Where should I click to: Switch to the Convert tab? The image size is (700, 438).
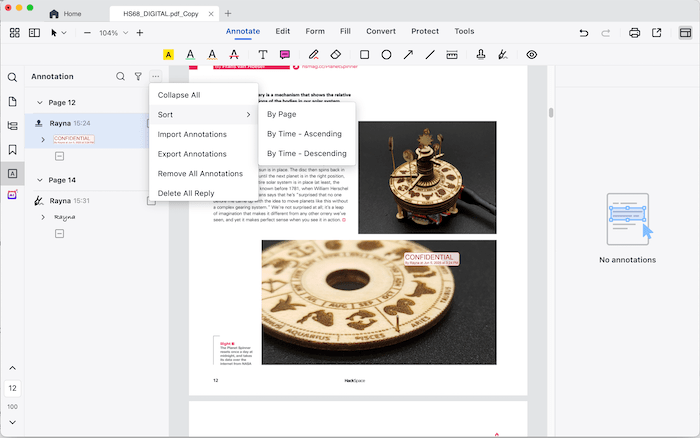click(x=367, y=31)
